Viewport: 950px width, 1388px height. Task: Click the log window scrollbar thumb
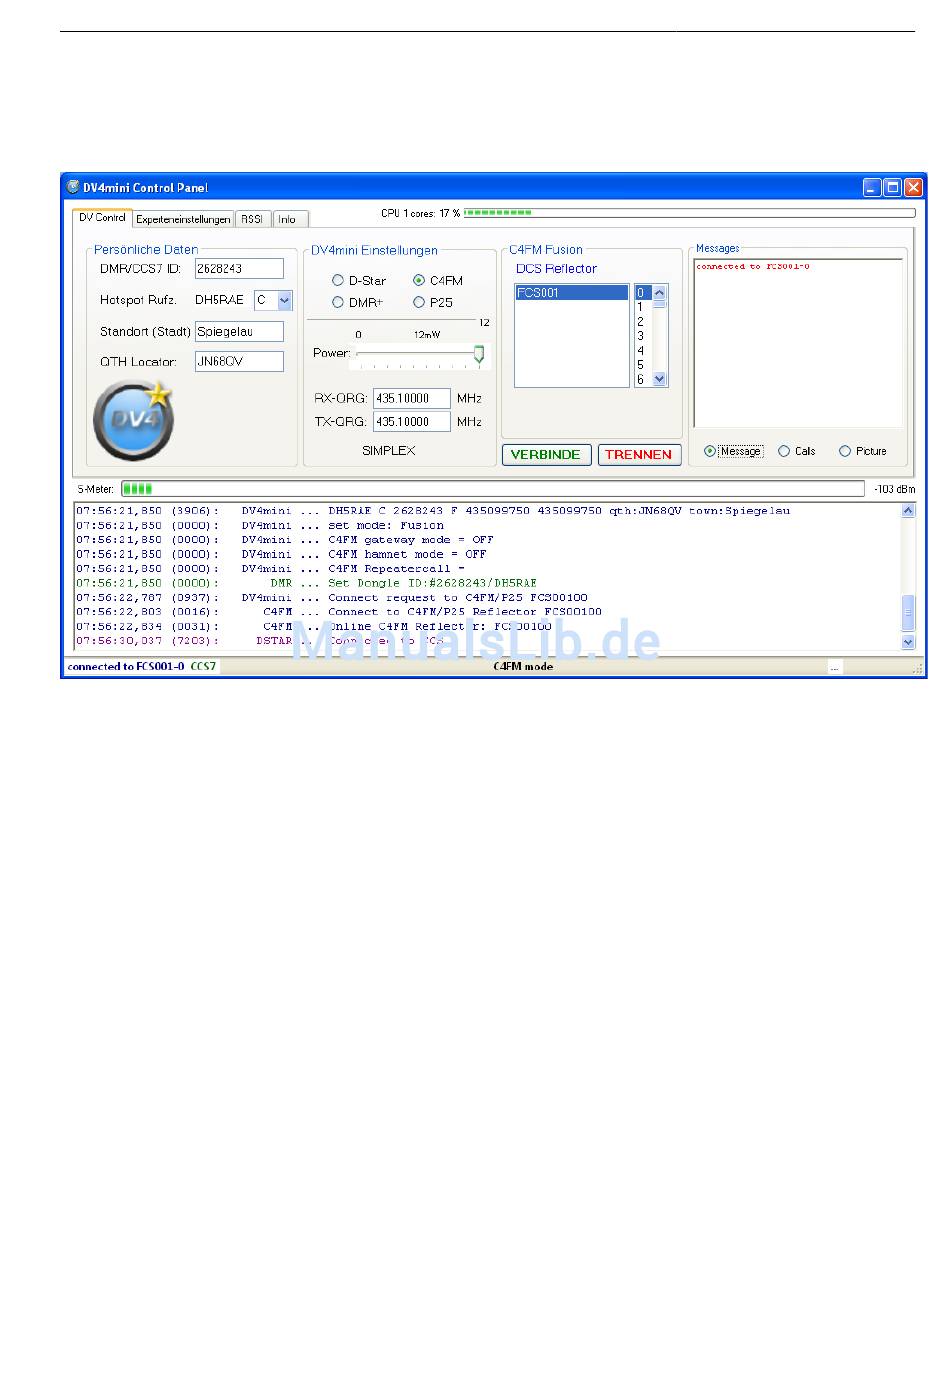point(908,613)
